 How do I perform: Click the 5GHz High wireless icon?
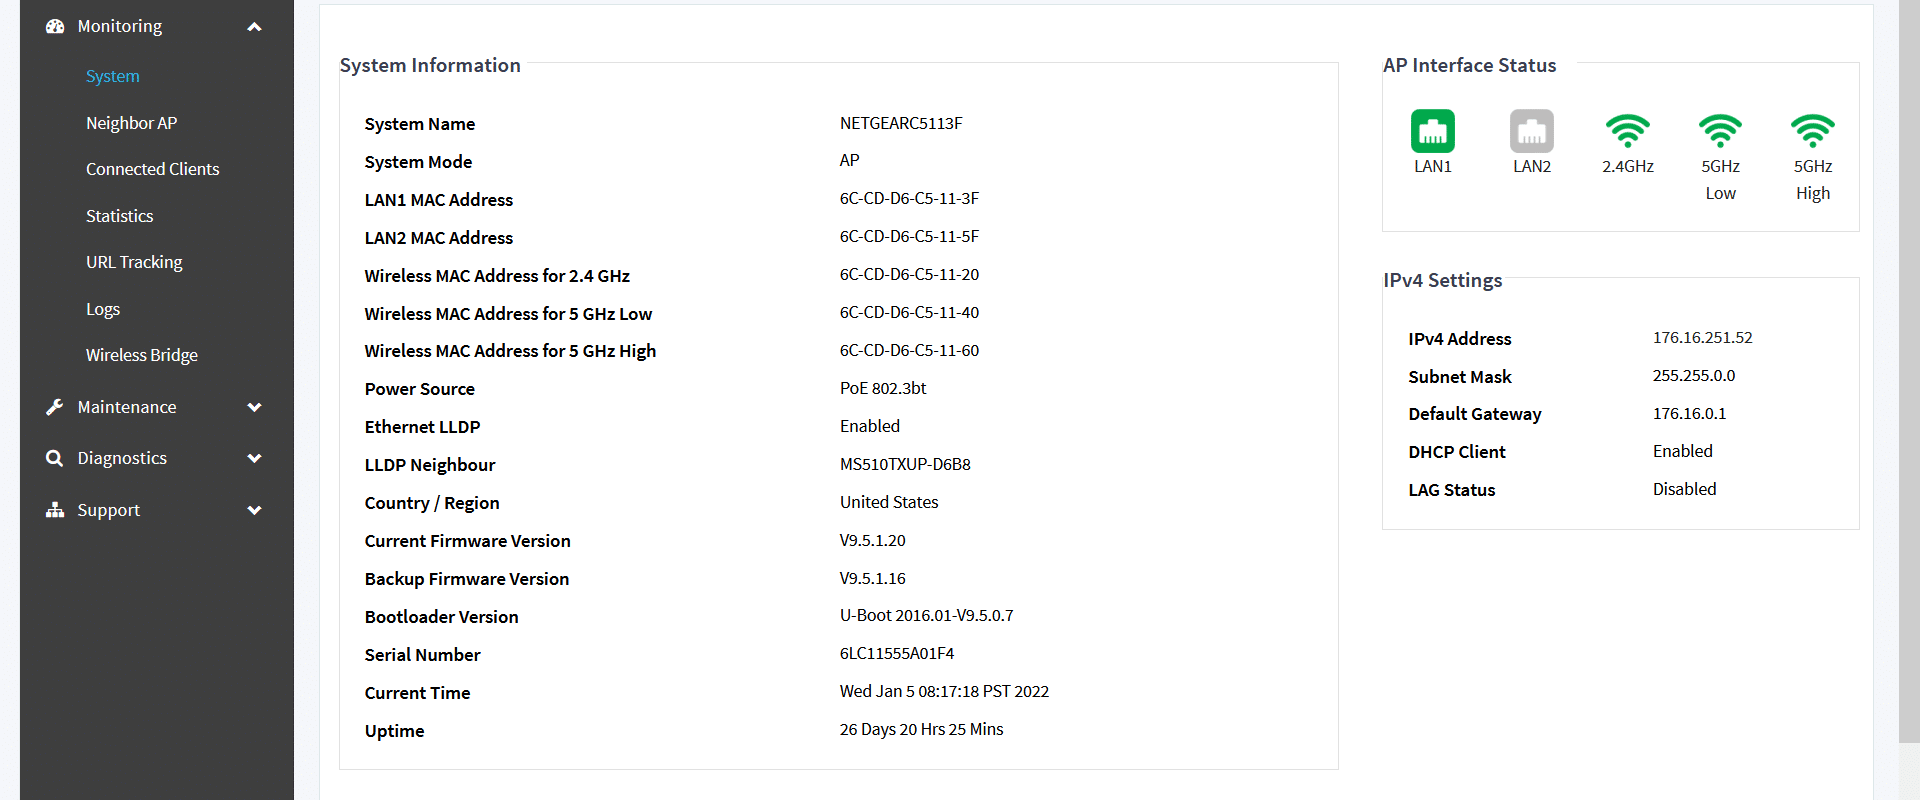[1812, 131]
